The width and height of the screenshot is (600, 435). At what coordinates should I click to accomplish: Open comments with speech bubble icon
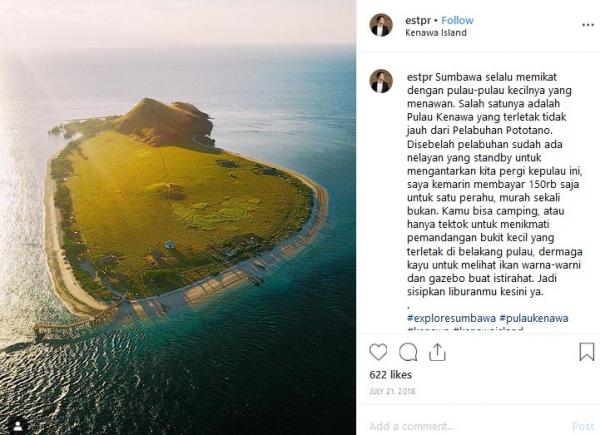[x=408, y=352]
